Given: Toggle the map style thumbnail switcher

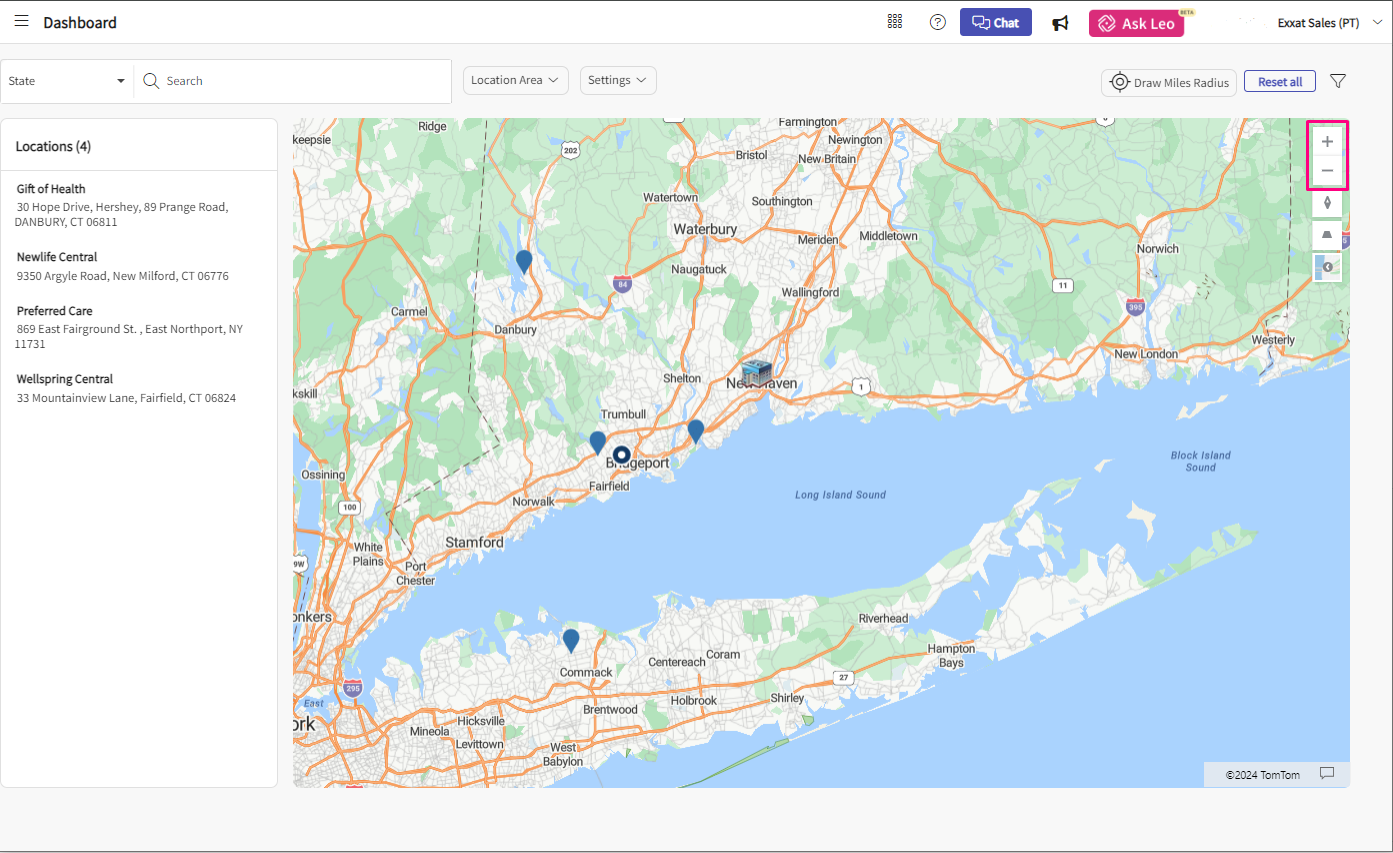Looking at the screenshot, I should tap(1327, 266).
